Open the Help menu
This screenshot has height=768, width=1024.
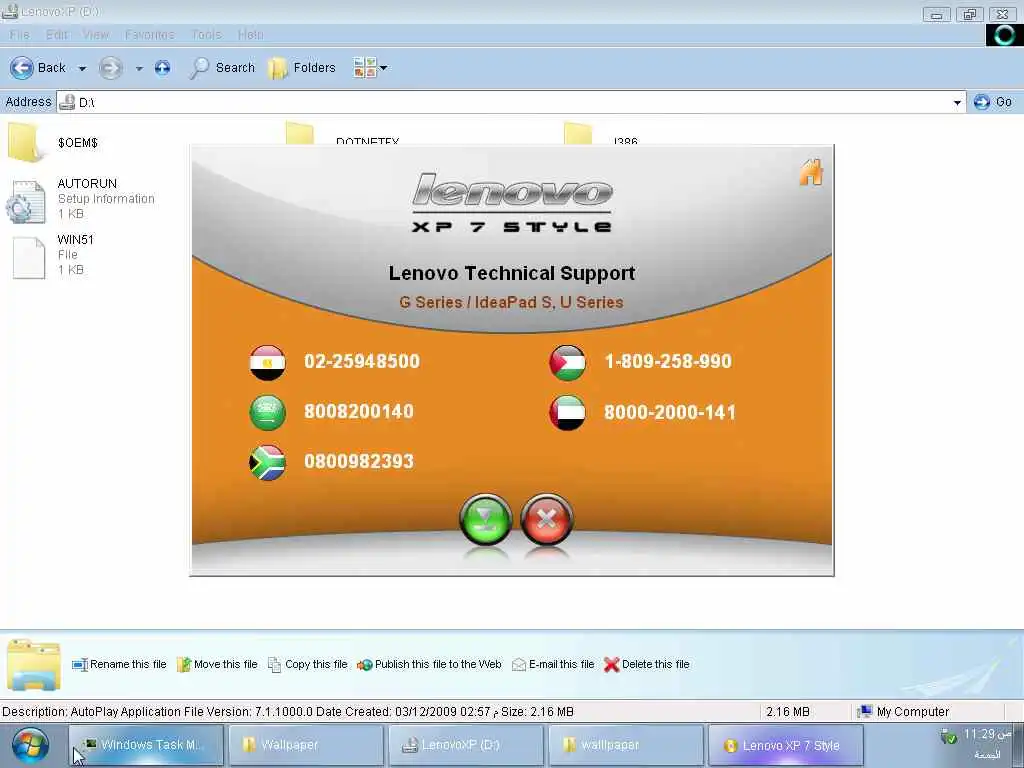point(251,35)
